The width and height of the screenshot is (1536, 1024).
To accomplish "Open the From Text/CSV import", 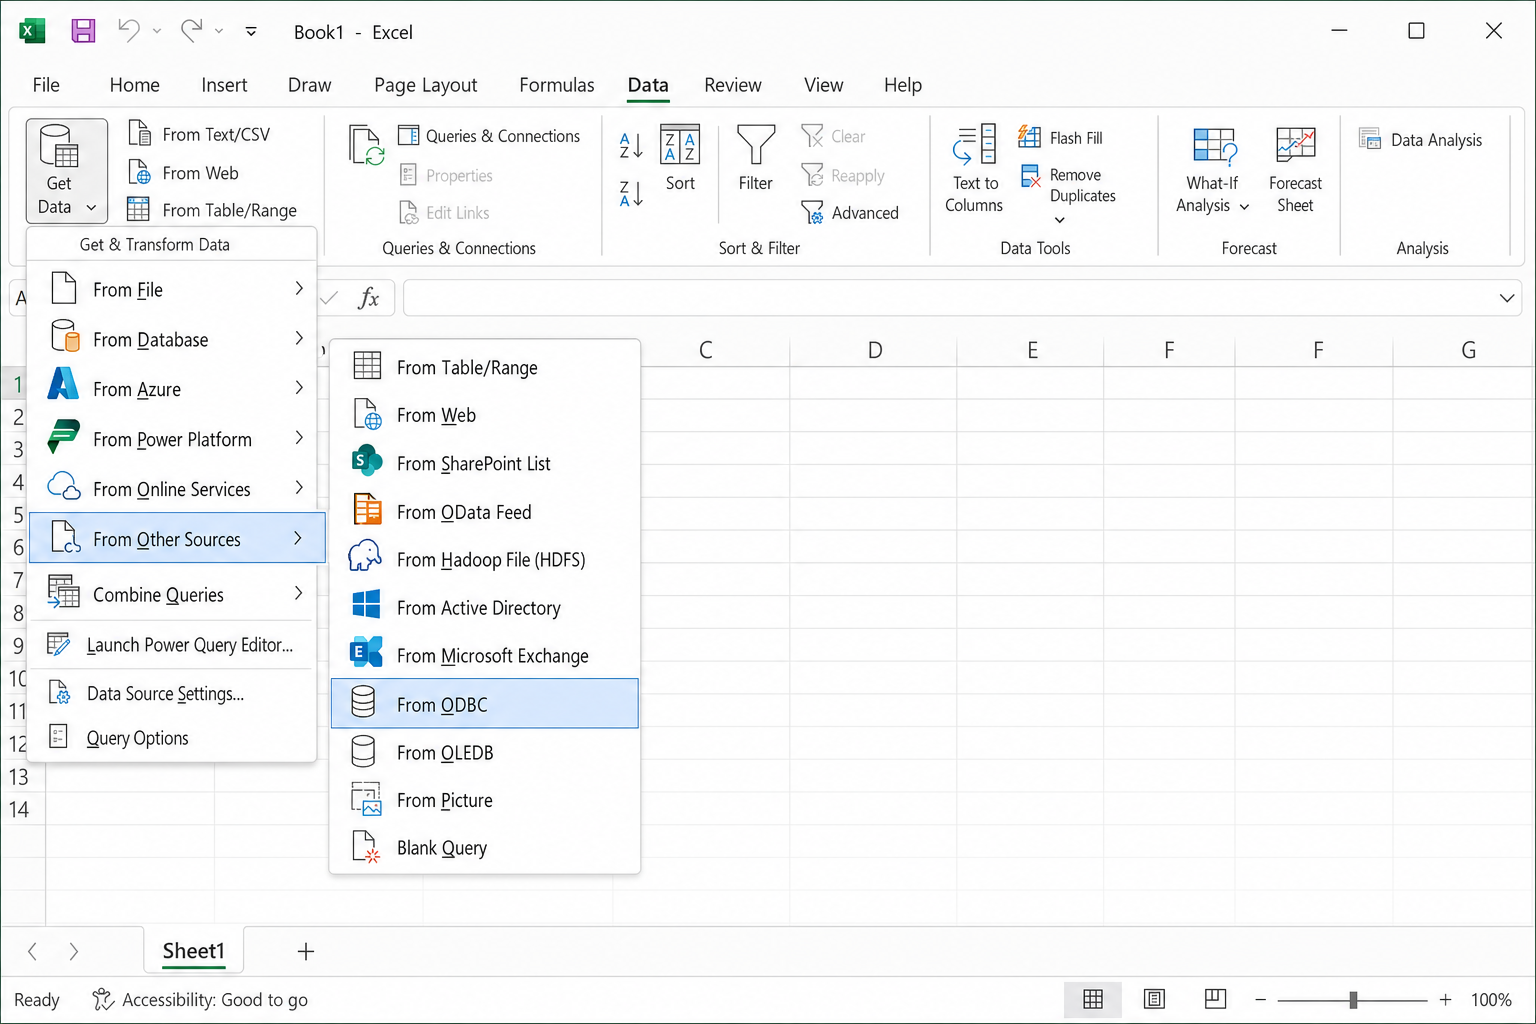I will [199, 134].
